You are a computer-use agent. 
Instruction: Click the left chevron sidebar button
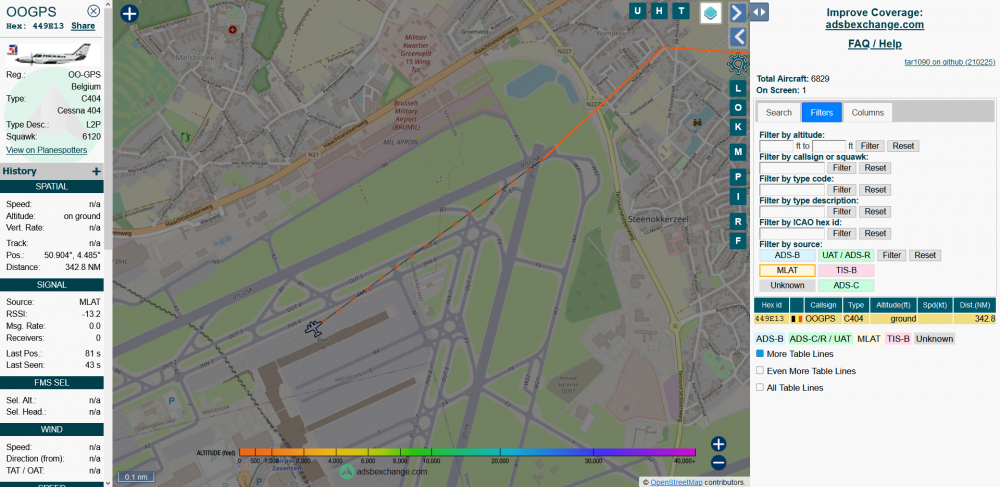click(738, 36)
